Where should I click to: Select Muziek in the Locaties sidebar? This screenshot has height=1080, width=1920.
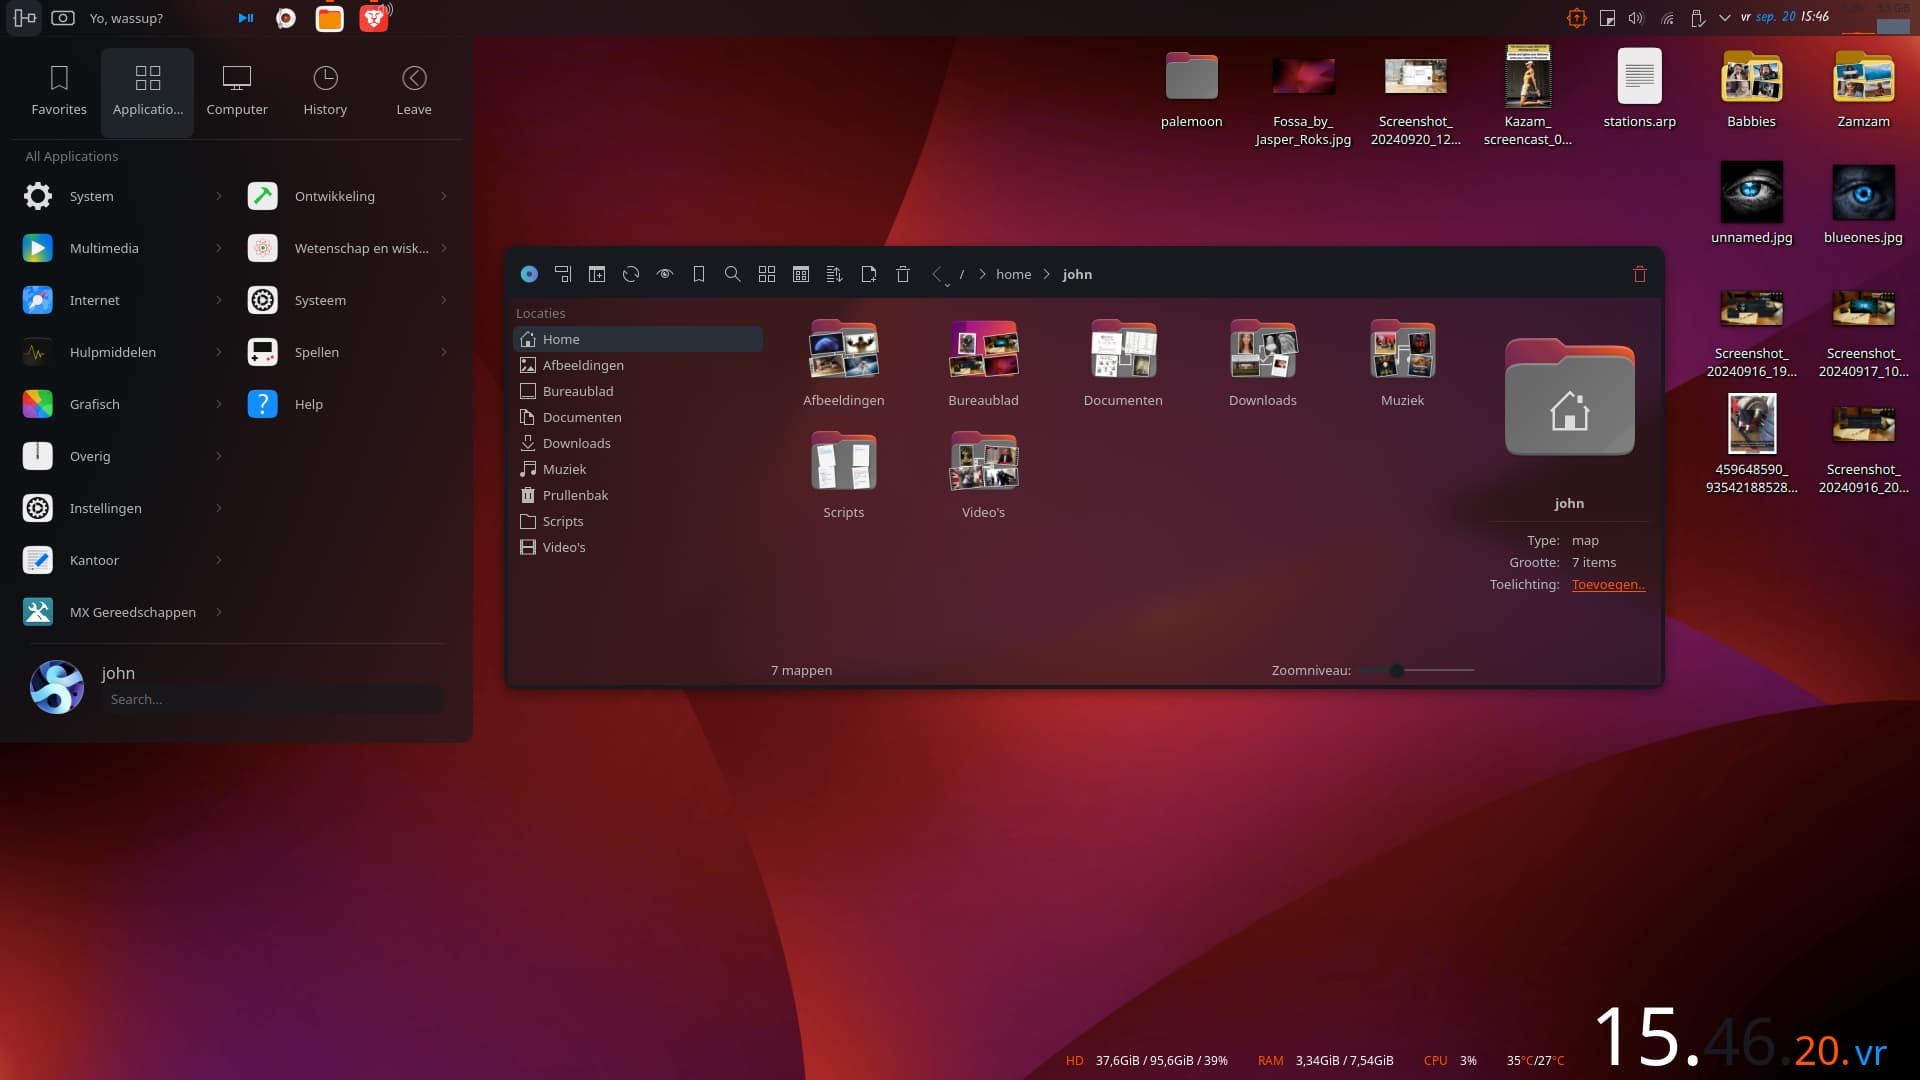click(x=638, y=469)
